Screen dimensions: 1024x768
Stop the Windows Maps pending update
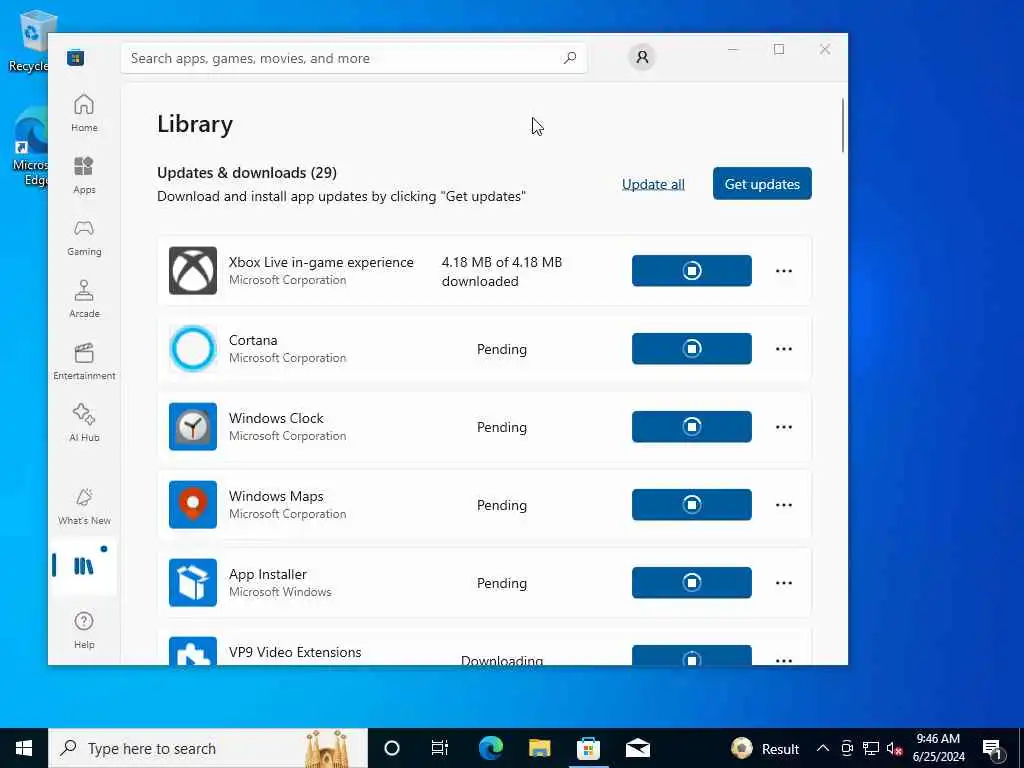[692, 505]
